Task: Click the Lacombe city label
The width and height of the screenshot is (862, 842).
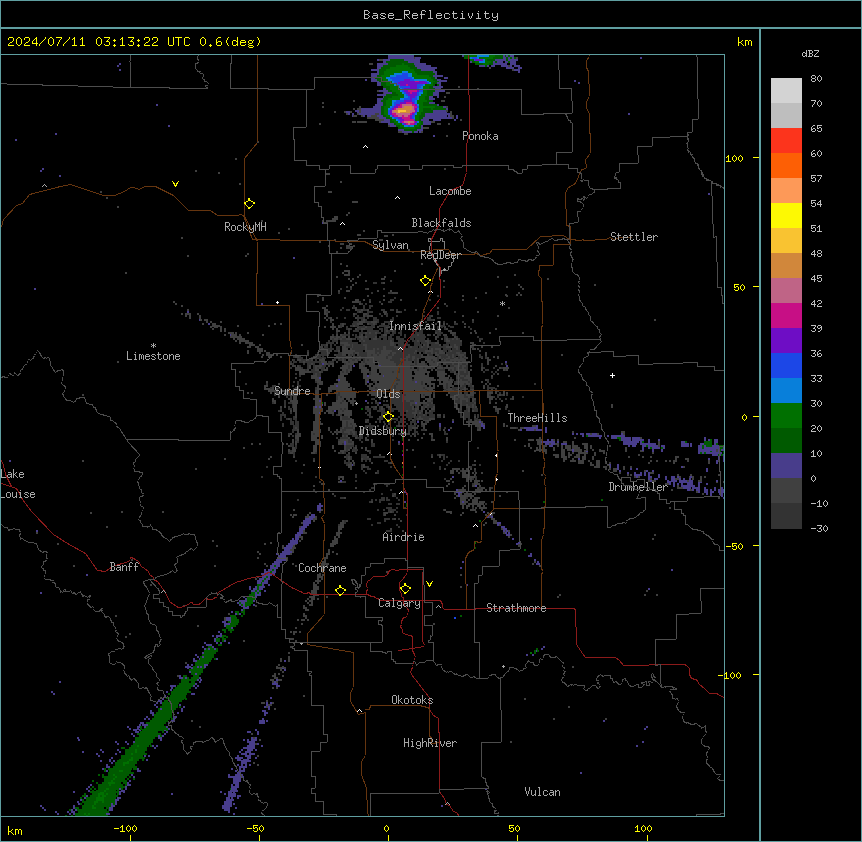Action: point(450,191)
